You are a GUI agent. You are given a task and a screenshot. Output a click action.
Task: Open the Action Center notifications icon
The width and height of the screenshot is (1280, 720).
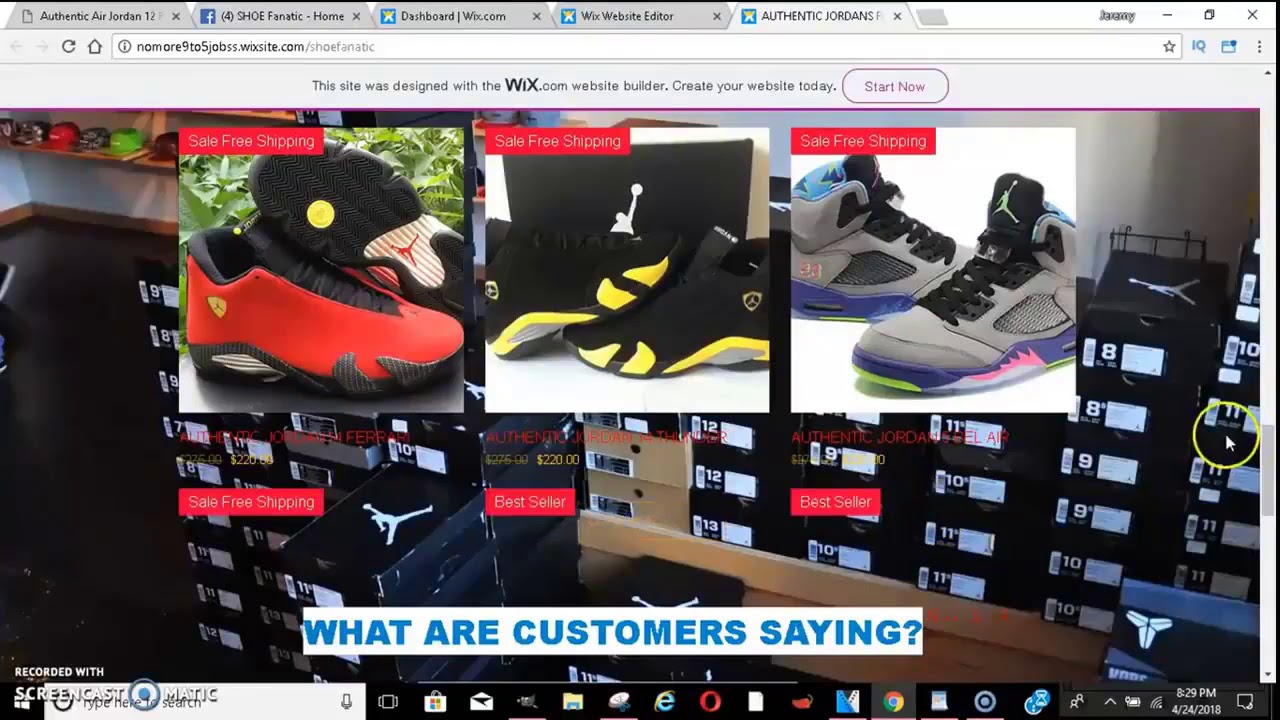[x=1245, y=702]
